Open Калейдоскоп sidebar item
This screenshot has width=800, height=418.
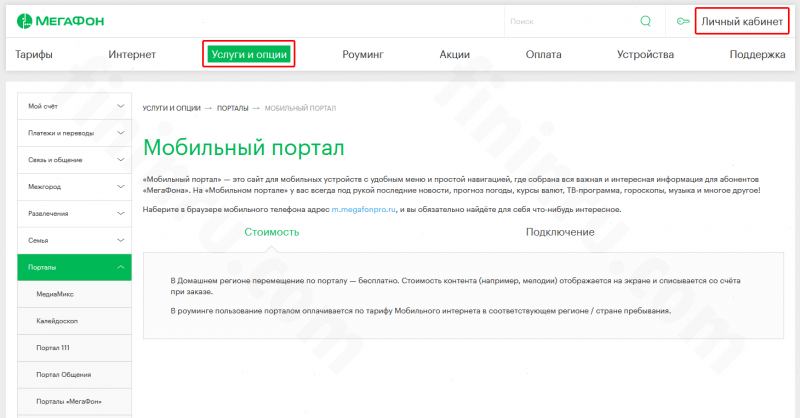click(74, 321)
